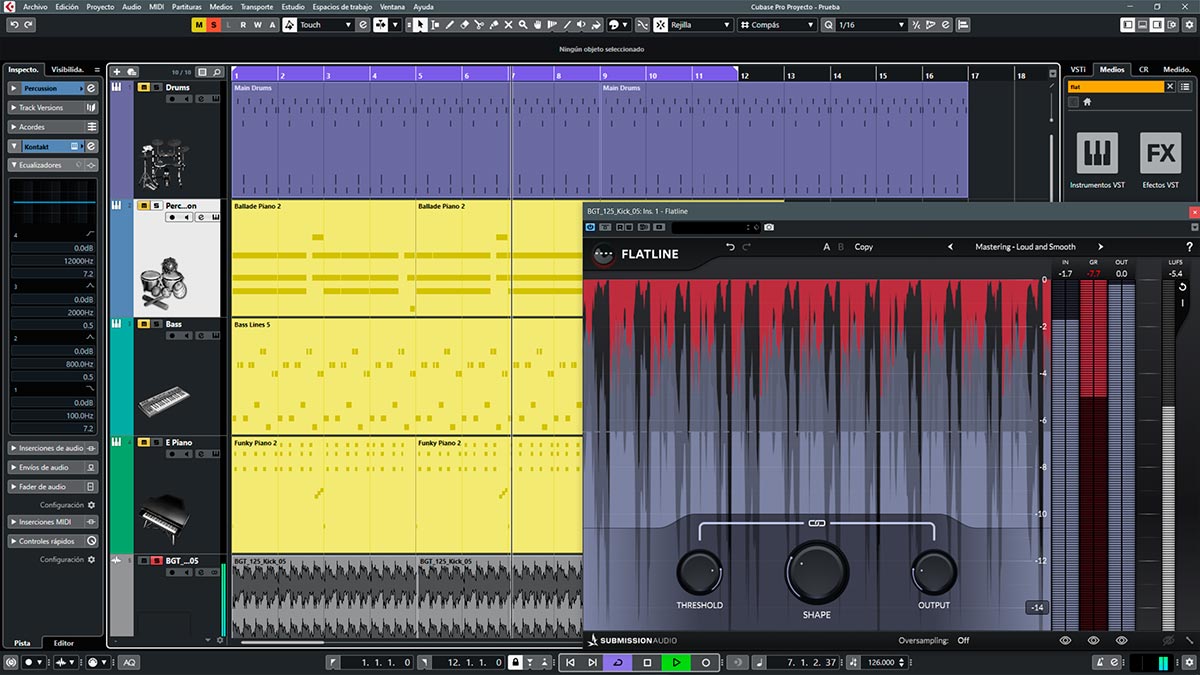This screenshot has width=1200, height=675.
Task: Select the Play speaker tool
Action: point(581,24)
